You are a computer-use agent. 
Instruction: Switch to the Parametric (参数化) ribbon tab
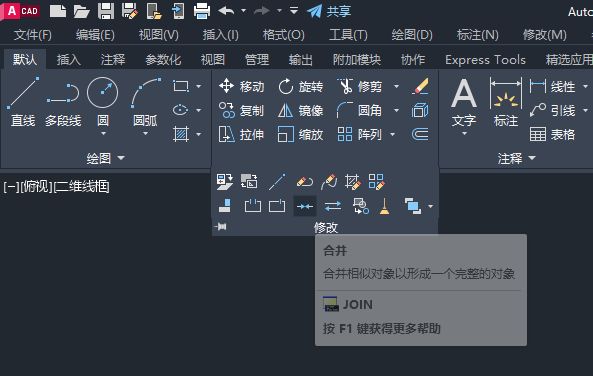[163, 59]
